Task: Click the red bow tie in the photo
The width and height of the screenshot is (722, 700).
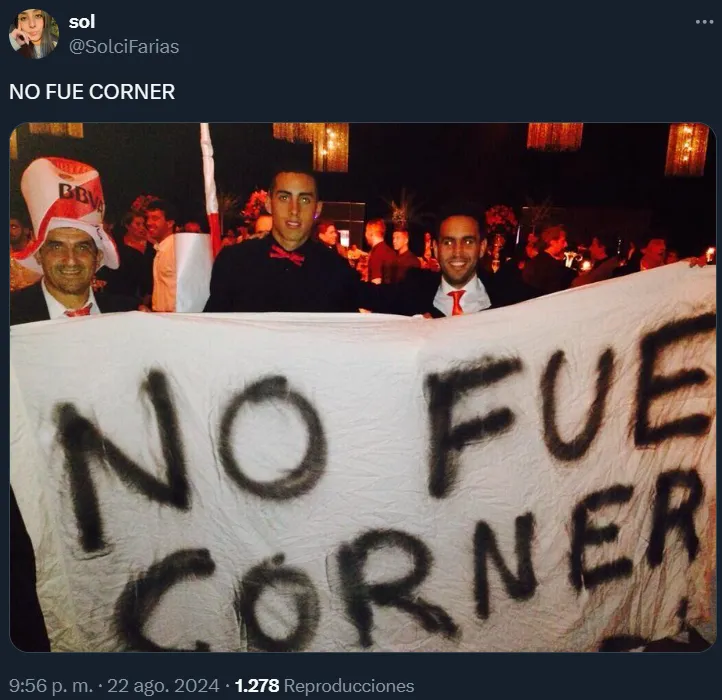Action: (x=286, y=255)
